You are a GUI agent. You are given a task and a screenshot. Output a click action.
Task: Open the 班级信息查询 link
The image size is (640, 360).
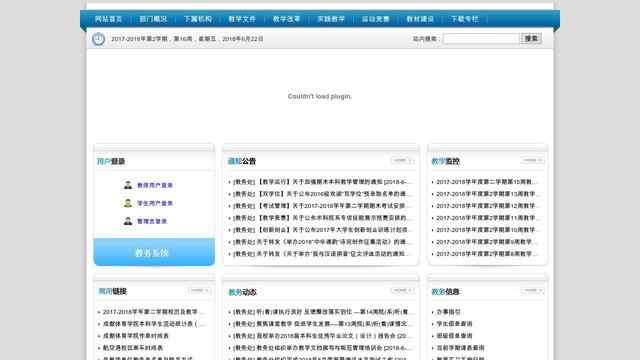[454, 336]
